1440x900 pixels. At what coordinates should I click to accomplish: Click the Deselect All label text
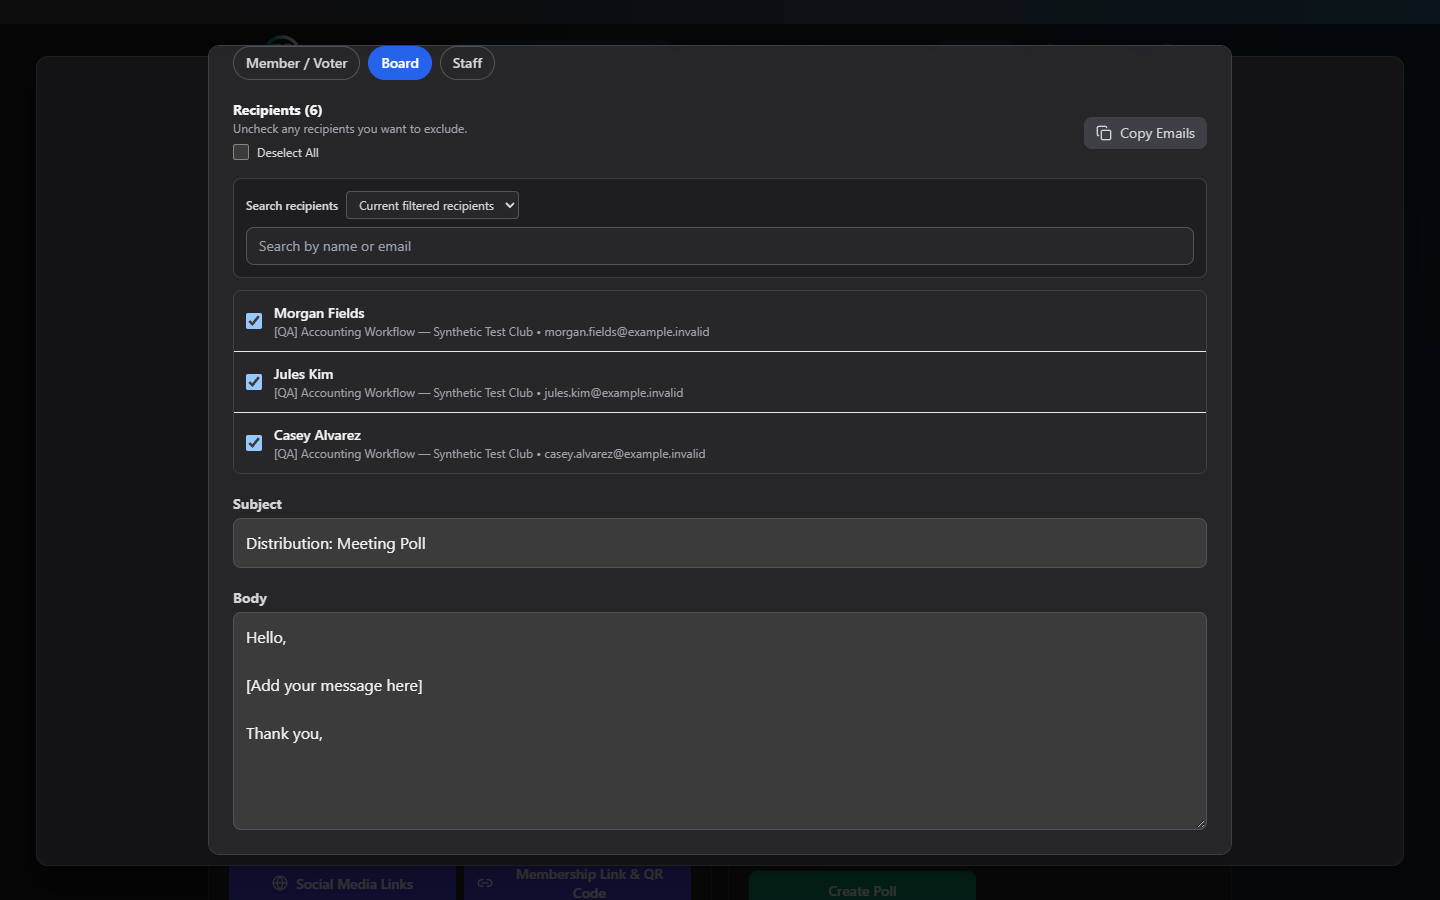288,153
